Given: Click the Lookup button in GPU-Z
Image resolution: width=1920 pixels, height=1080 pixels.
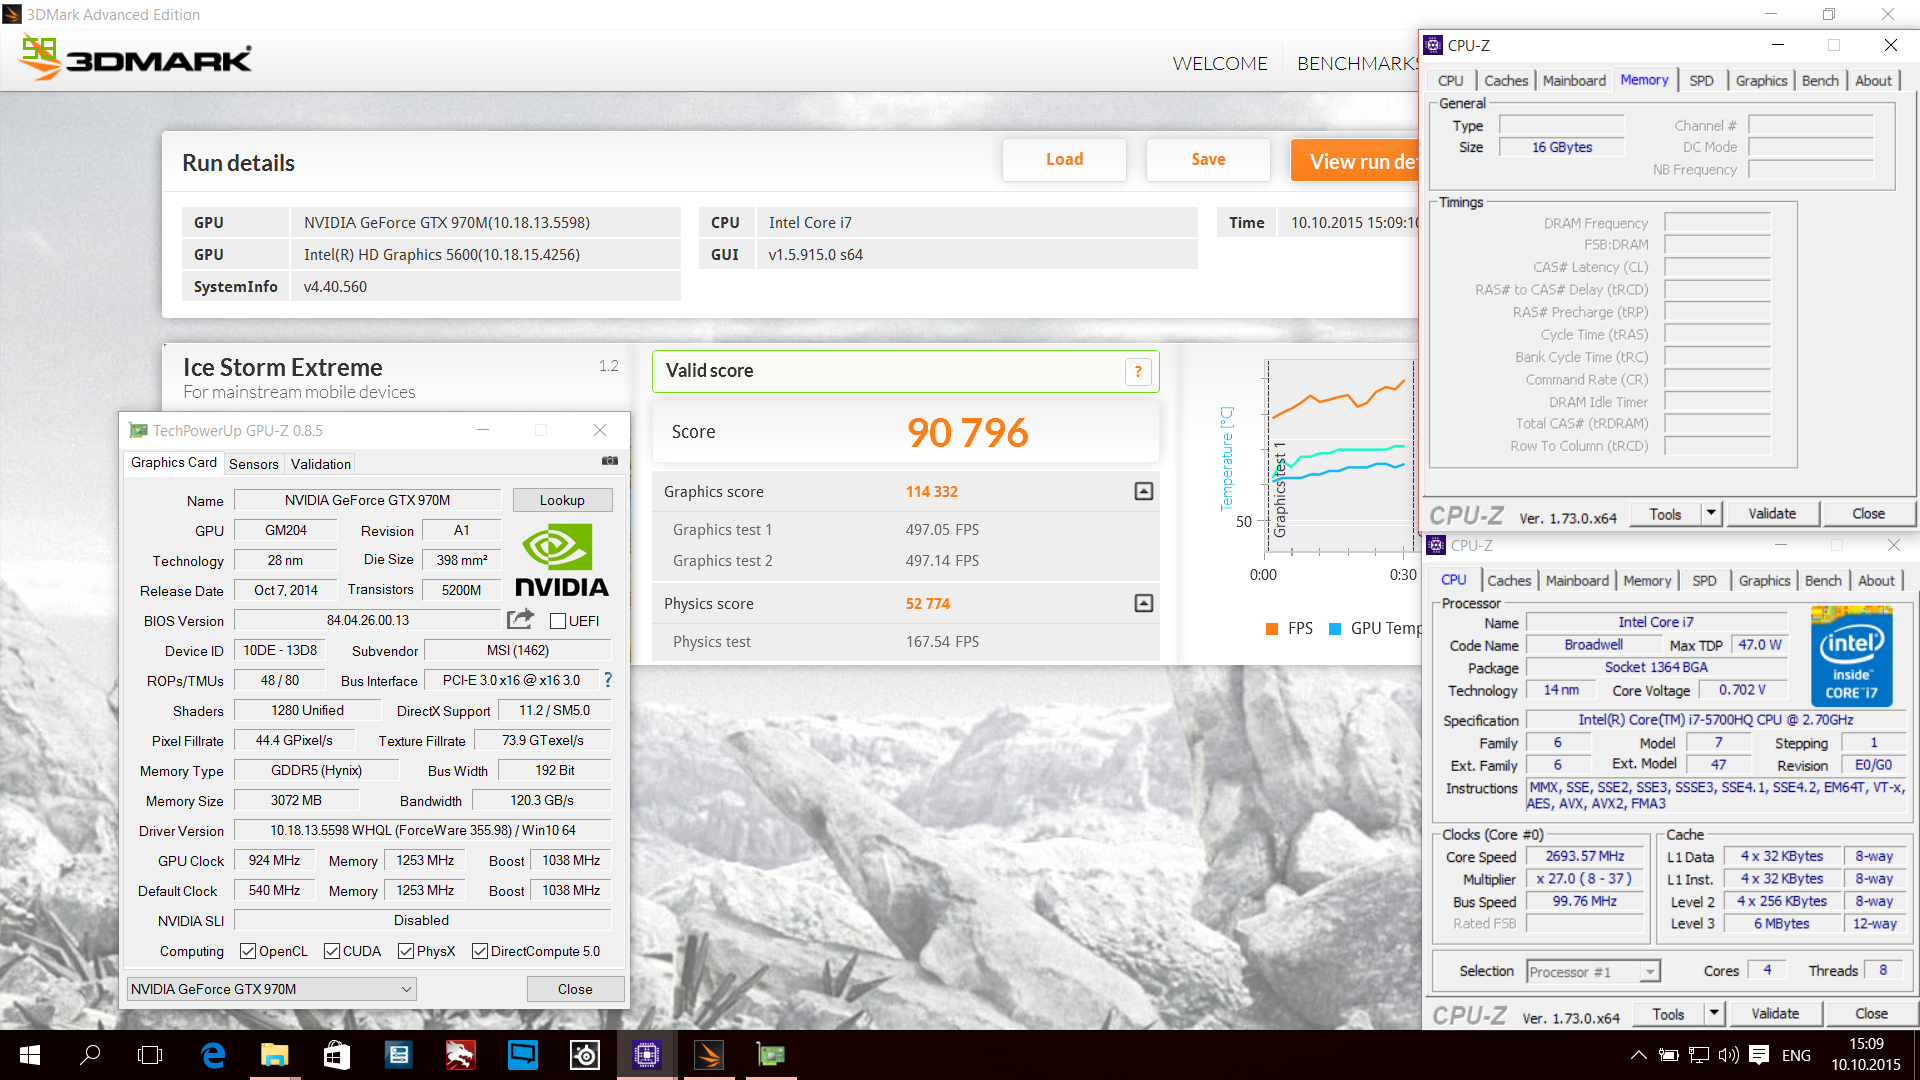Looking at the screenshot, I should tap(562, 500).
